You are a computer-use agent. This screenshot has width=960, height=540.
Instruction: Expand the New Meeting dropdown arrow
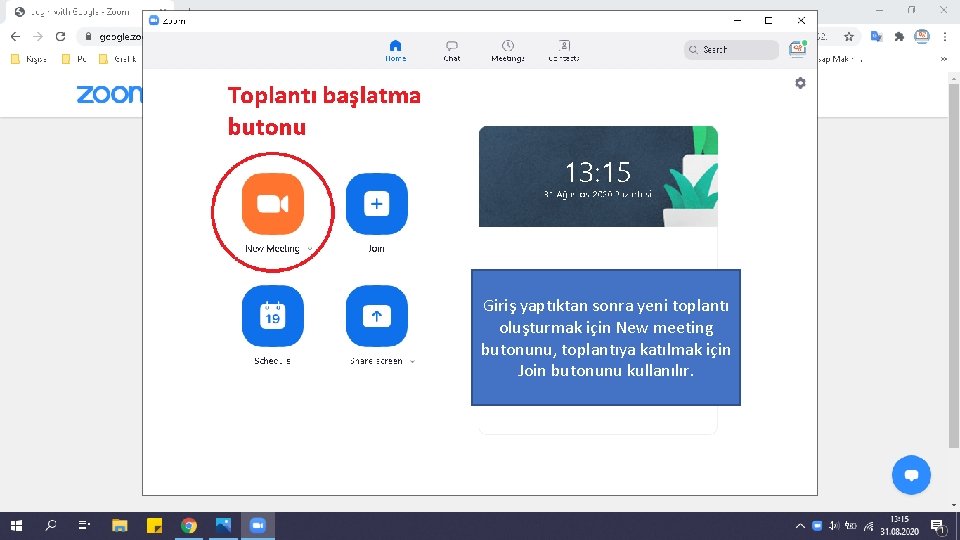pyautogui.click(x=310, y=249)
